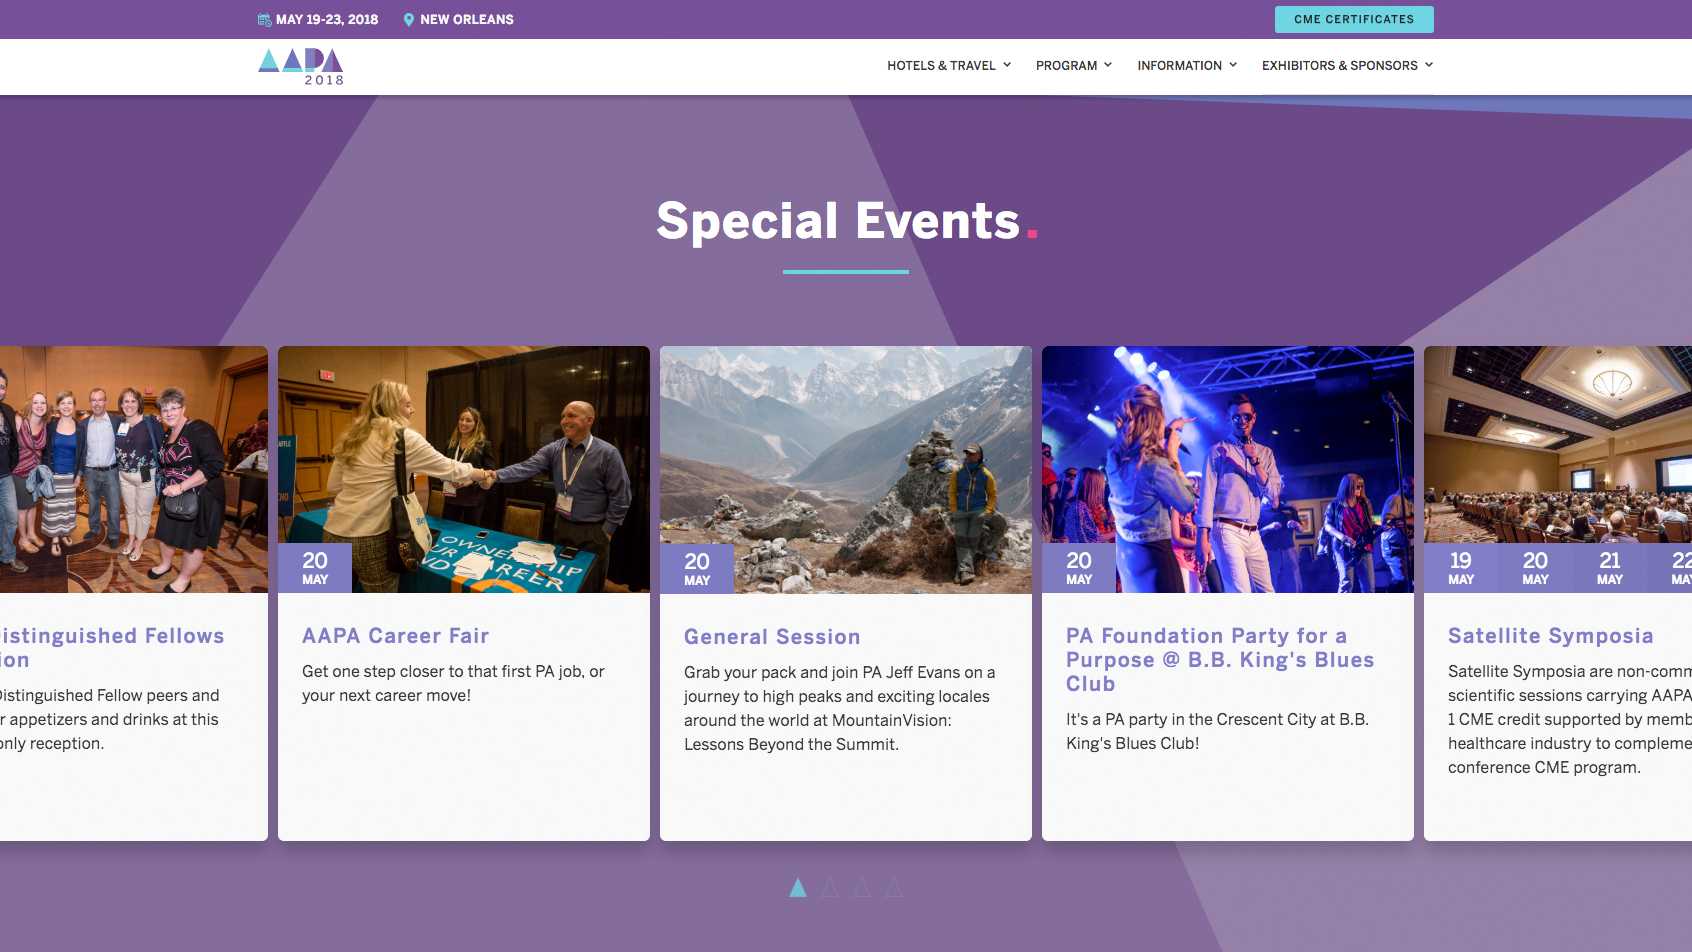Click the calendar icon beside May 19-23
Screen dimensions: 1692x952
pyautogui.click(x=264, y=20)
